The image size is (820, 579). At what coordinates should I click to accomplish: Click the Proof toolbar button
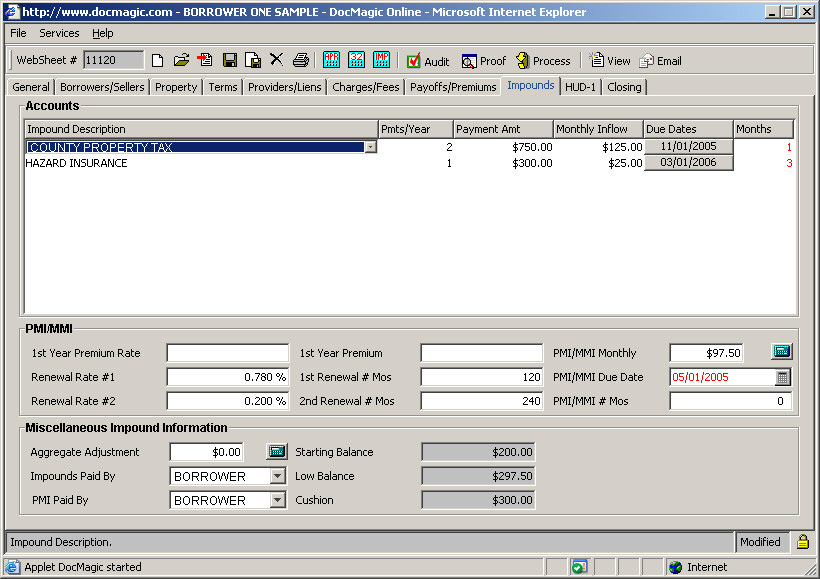[484, 61]
